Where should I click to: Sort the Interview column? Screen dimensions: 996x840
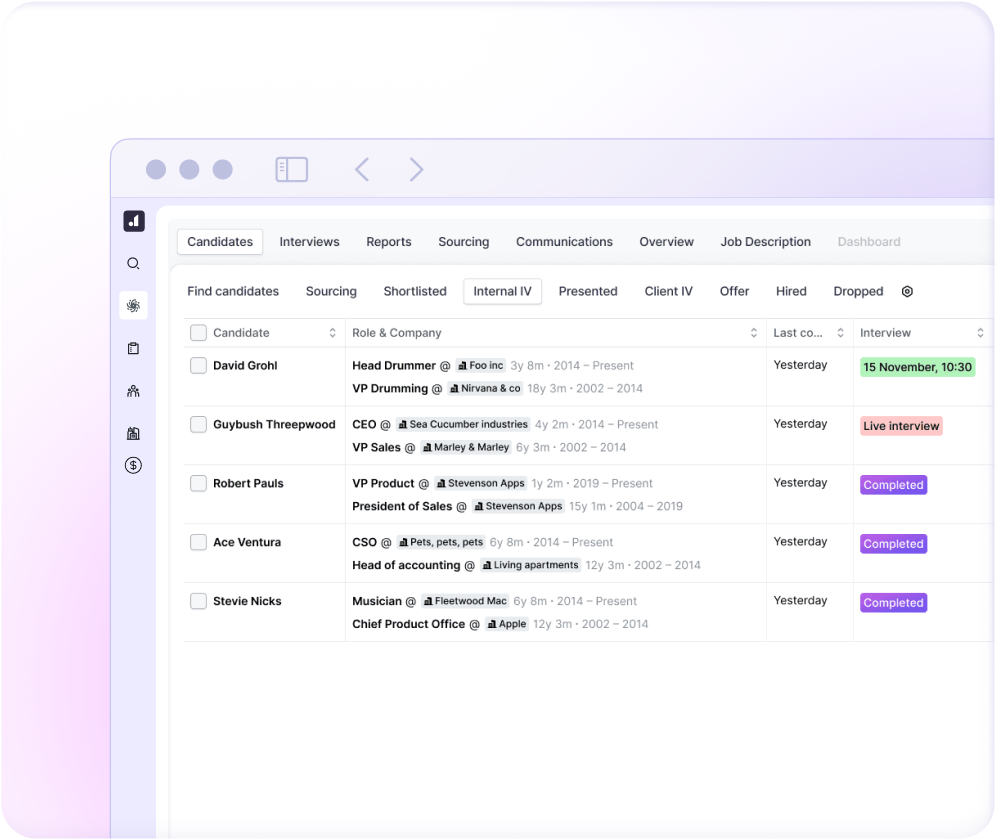click(980, 333)
